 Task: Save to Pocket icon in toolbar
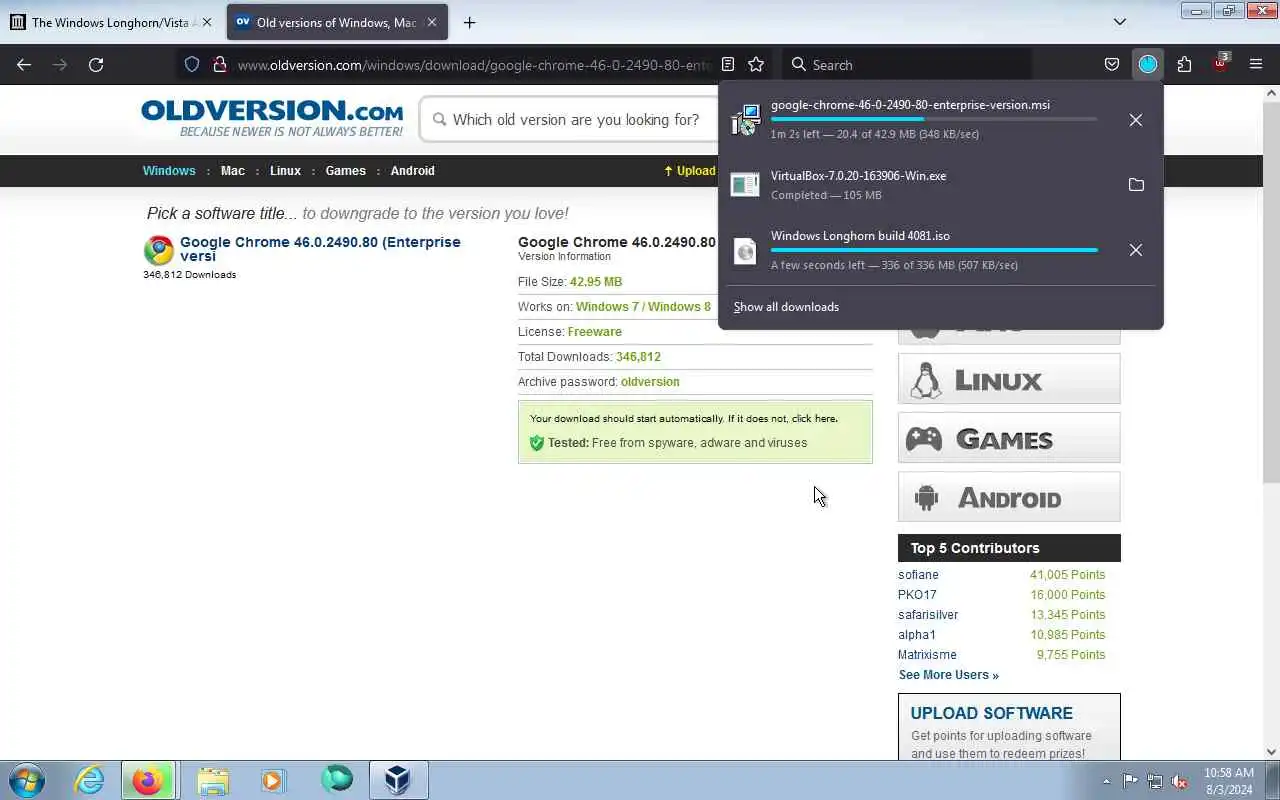point(1112,65)
